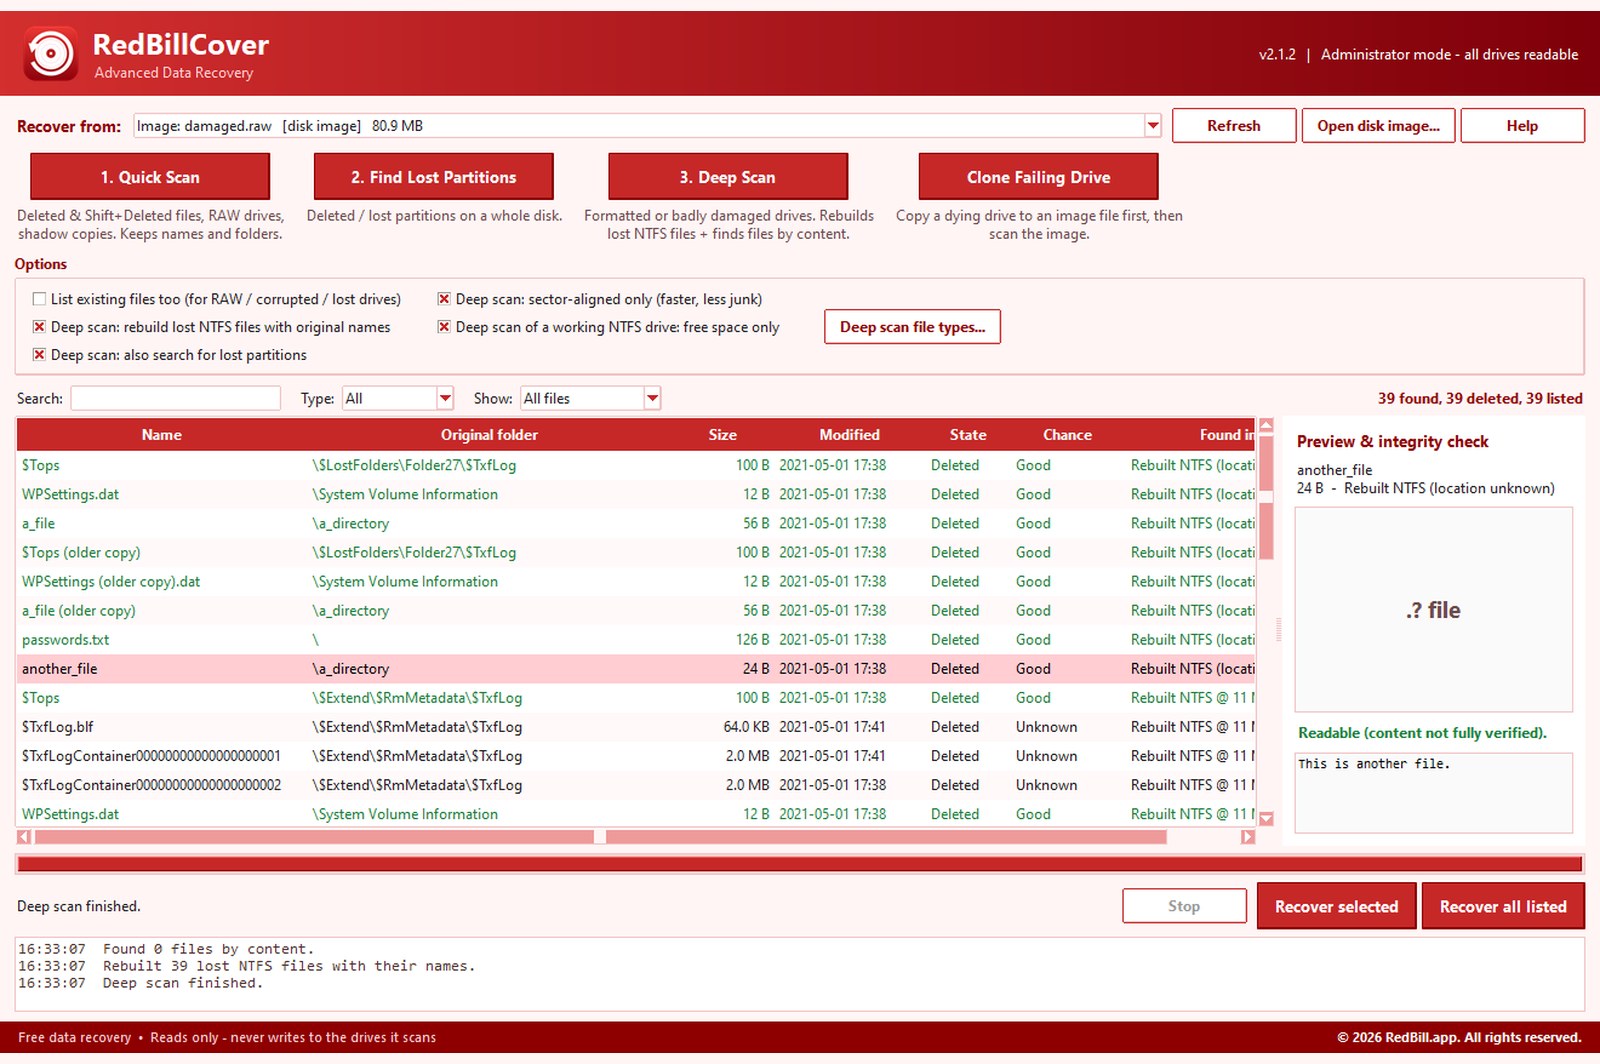Select the a_file (older copy) row
Image resolution: width=1600 pixels, height=1064 pixels.
click(636, 611)
